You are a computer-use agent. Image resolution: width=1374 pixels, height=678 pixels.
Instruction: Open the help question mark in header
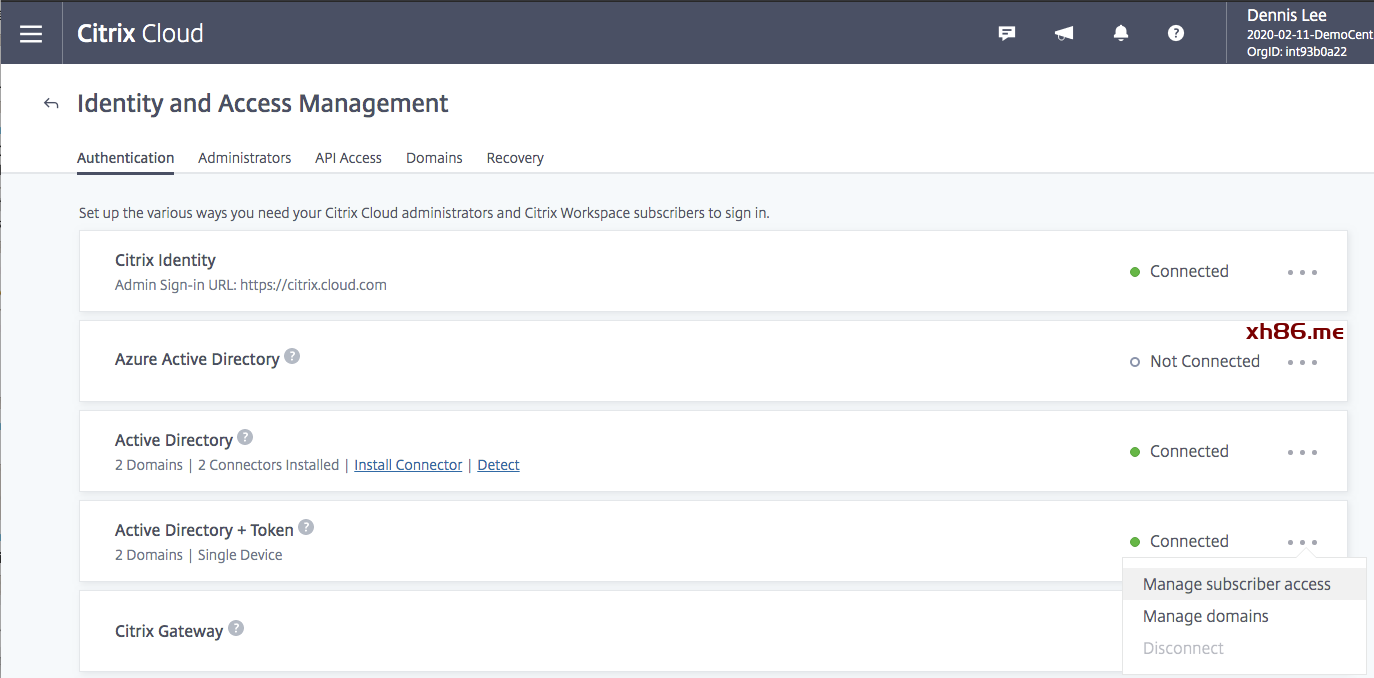pyautogui.click(x=1176, y=33)
